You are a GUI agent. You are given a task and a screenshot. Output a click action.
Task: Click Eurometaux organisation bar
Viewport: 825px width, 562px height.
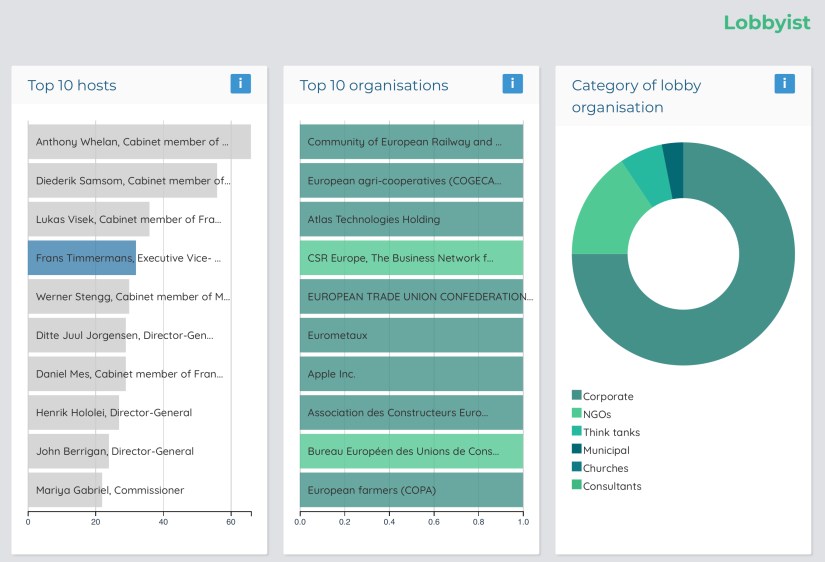(x=411, y=335)
